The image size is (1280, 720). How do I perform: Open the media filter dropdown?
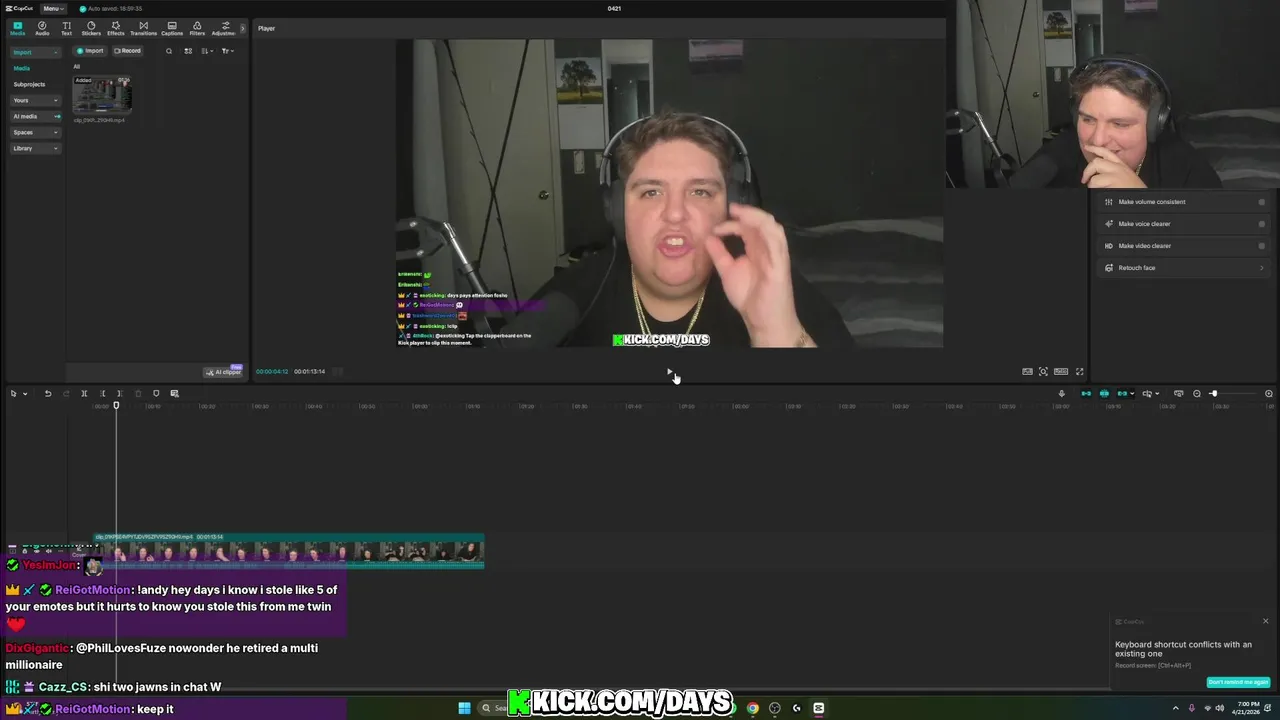pos(227,51)
